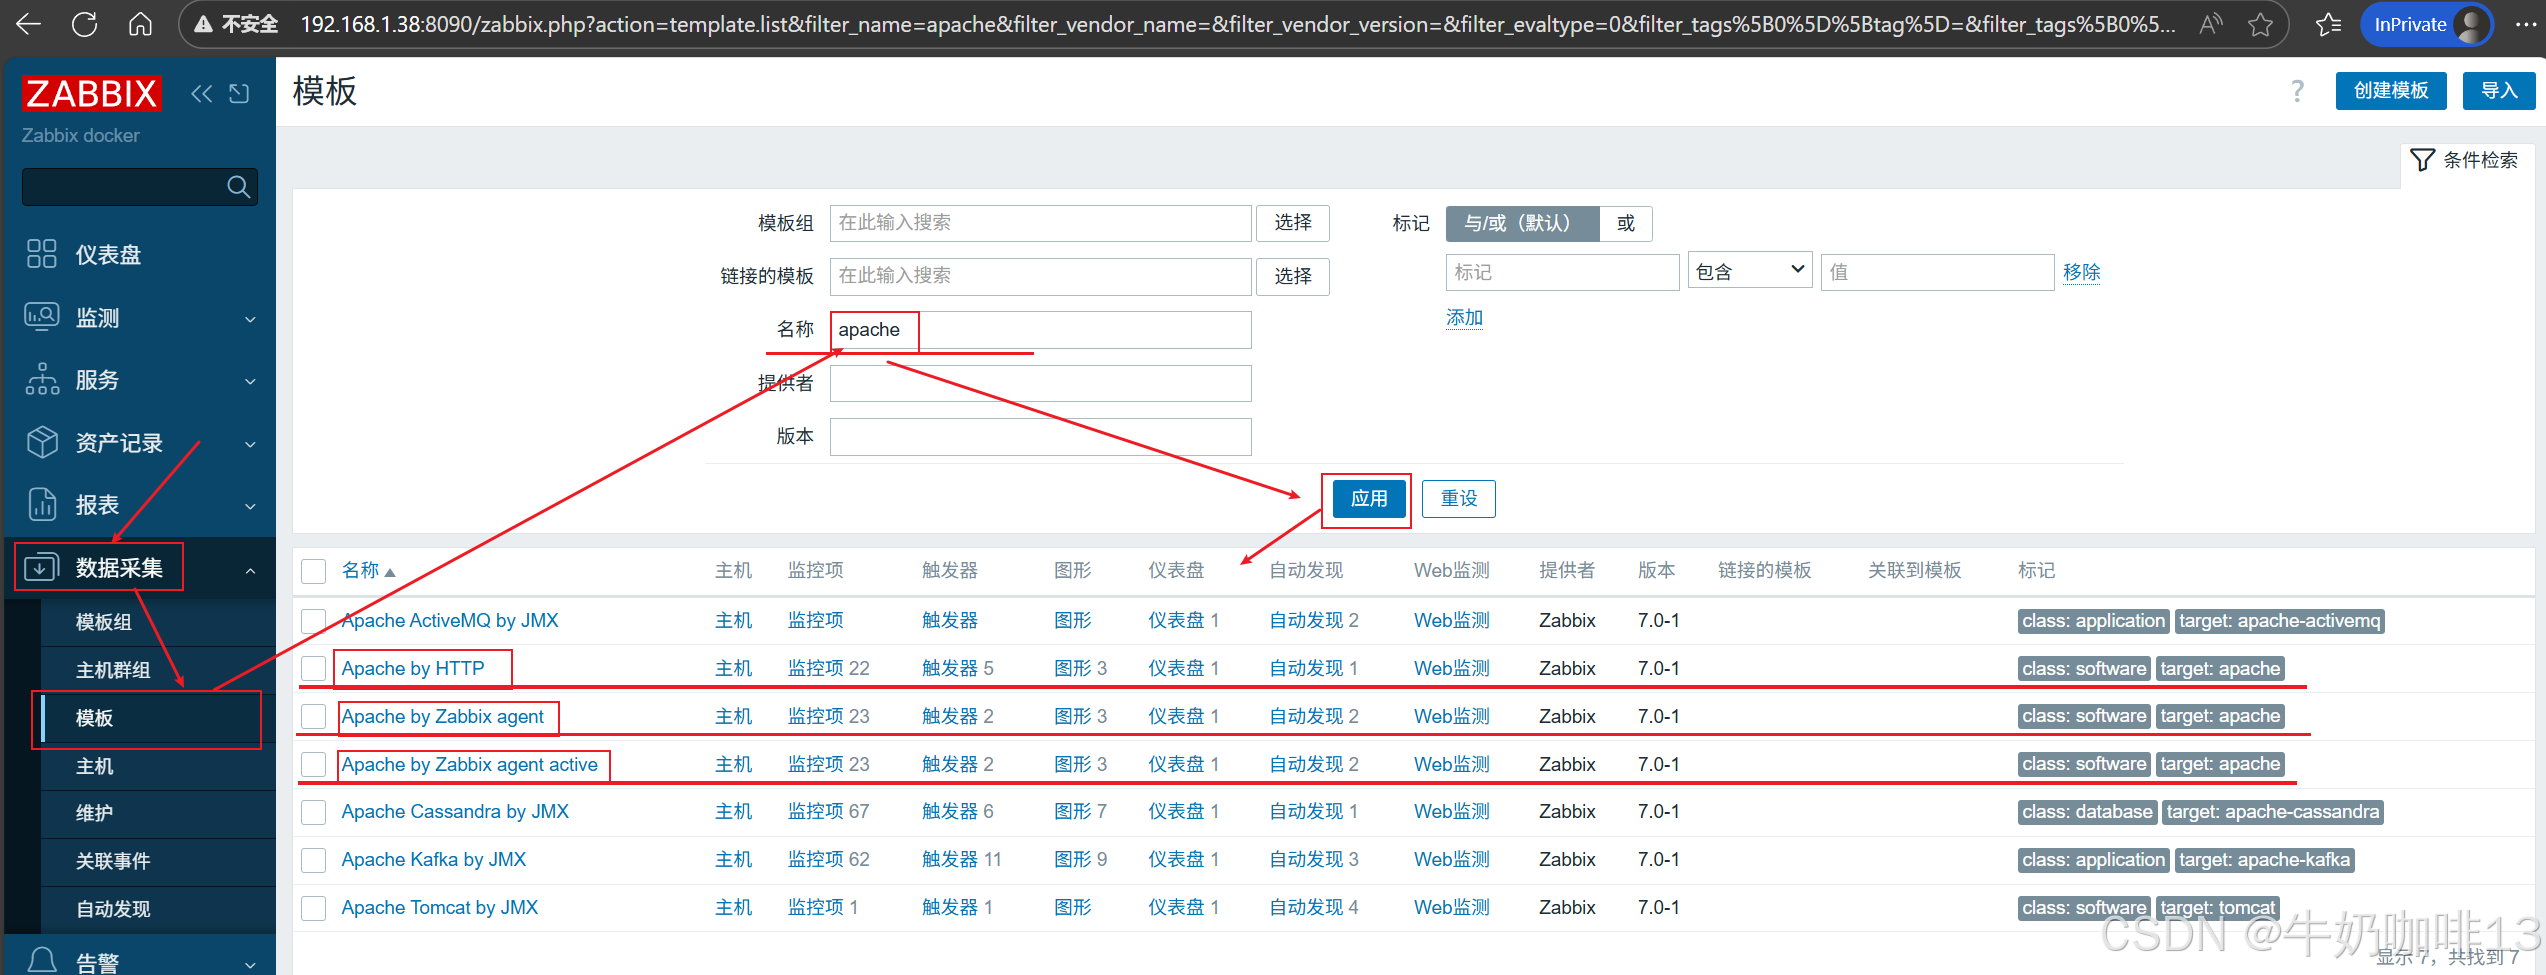2546x975 pixels.
Task: Click the not secure warning icon
Action: (x=203, y=24)
